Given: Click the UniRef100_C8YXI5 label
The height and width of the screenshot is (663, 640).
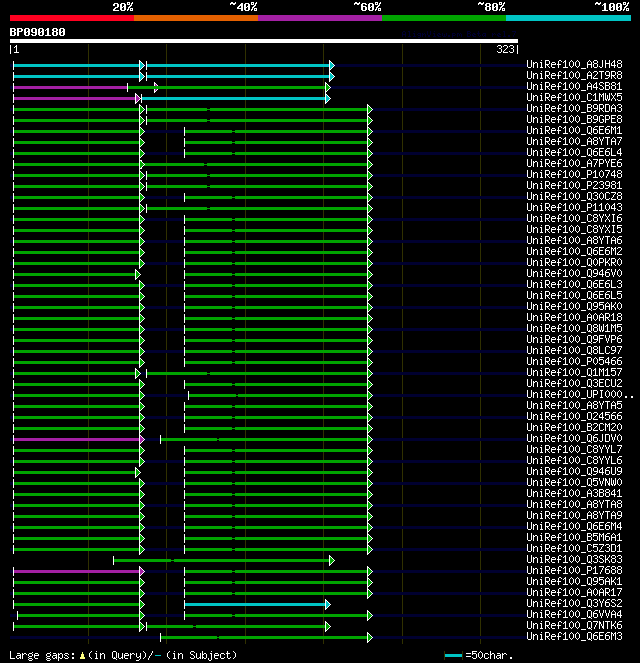Looking at the screenshot, I should coord(574,229).
